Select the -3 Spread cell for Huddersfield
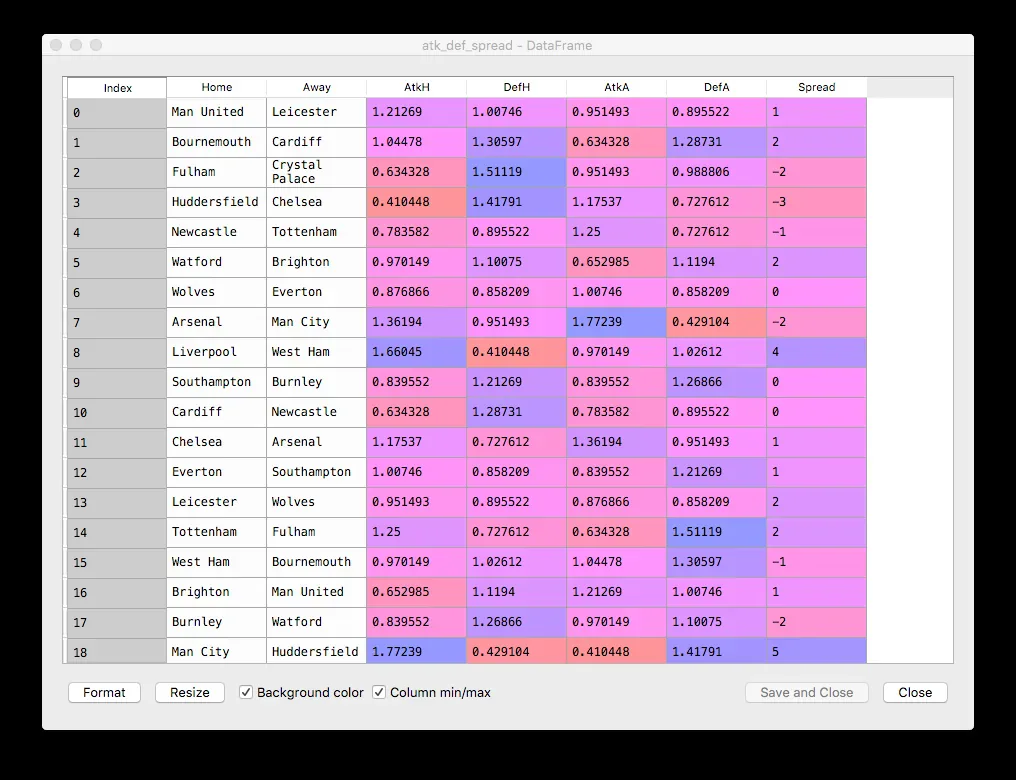Image resolution: width=1016 pixels, height=780 pixels. click(816, 202)
